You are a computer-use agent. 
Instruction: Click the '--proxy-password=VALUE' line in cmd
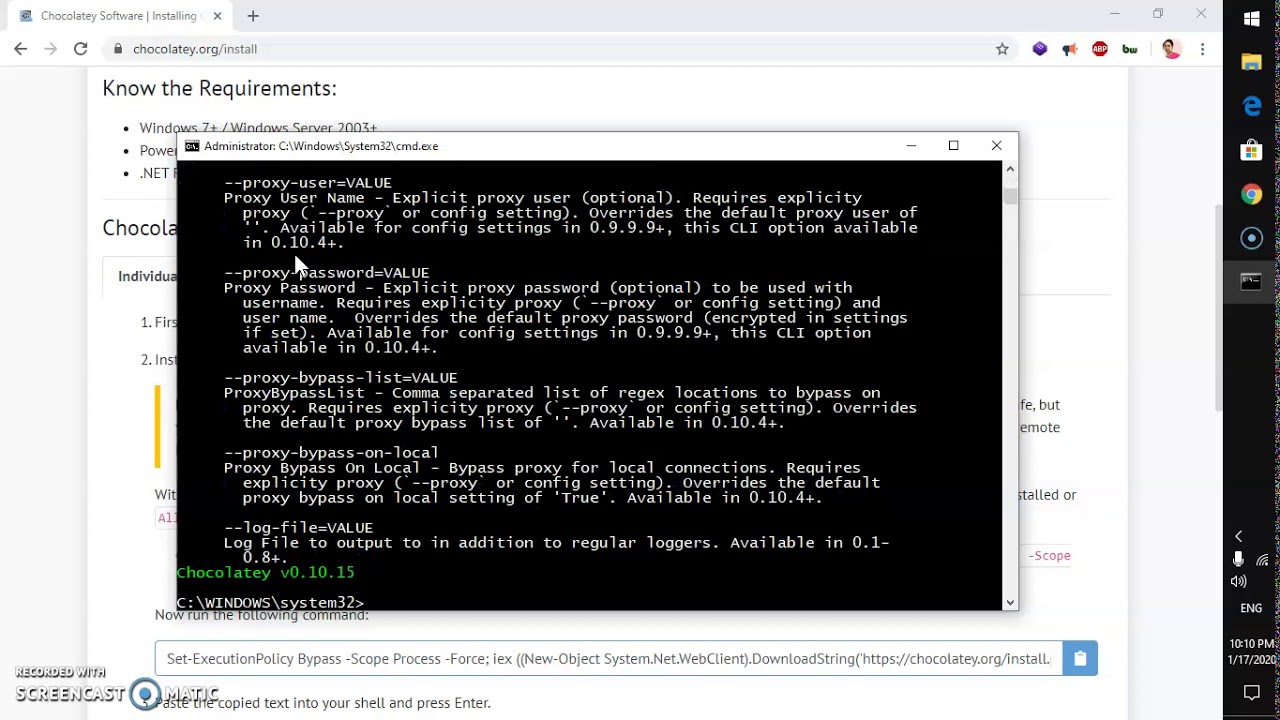326,273
